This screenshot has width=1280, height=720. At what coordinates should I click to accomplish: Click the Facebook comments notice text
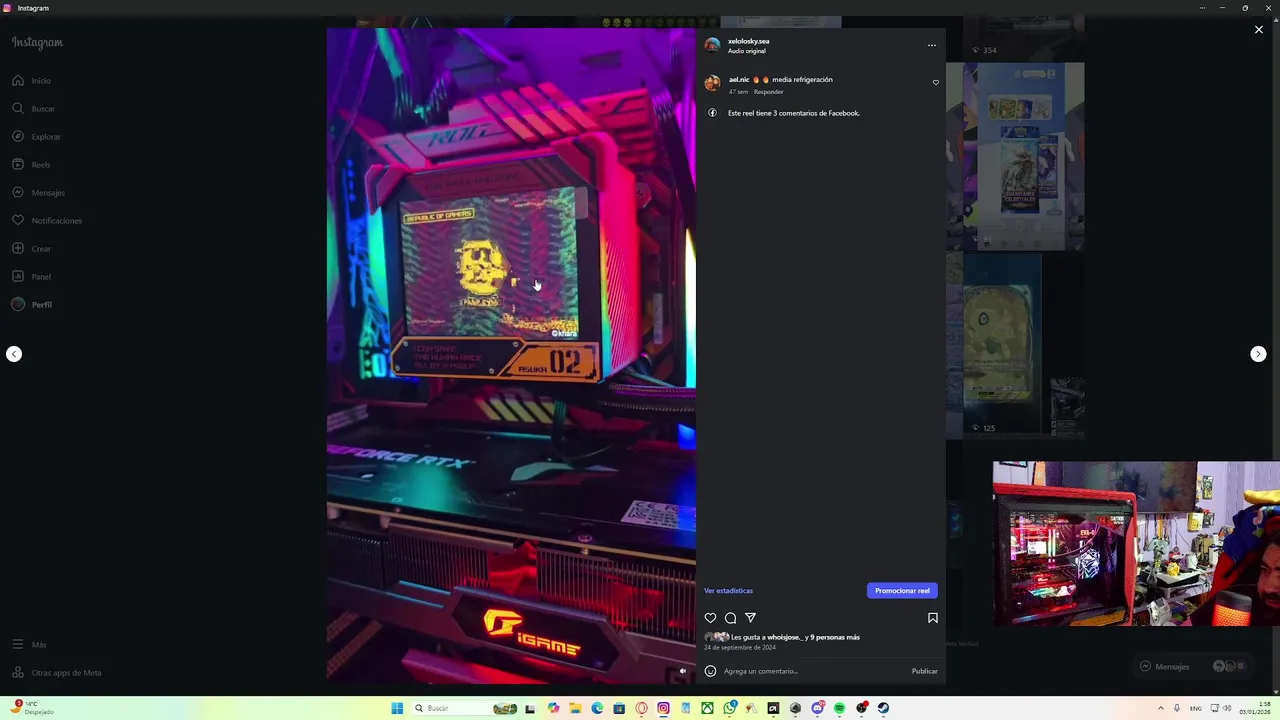(x=794, y=113)
